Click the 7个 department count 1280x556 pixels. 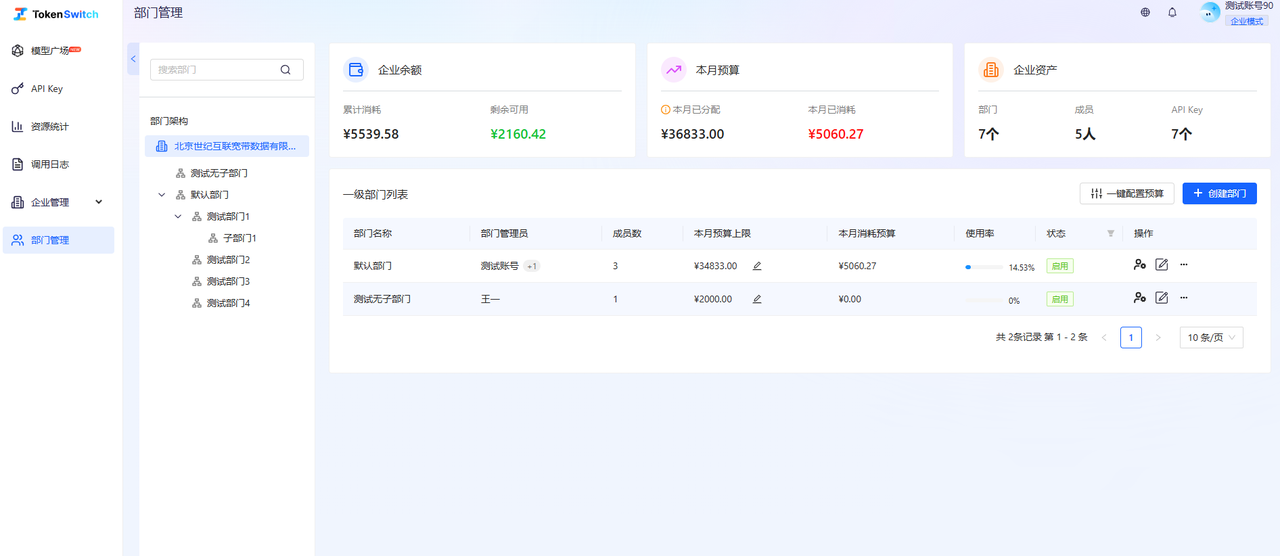point(988,134)
